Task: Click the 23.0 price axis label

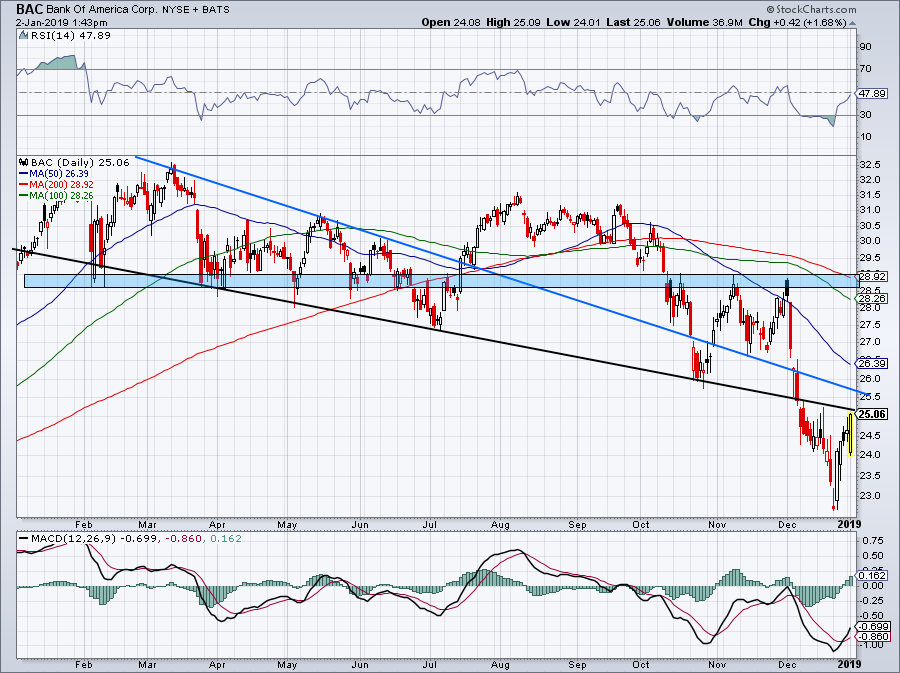Action: tap(870, 496)
